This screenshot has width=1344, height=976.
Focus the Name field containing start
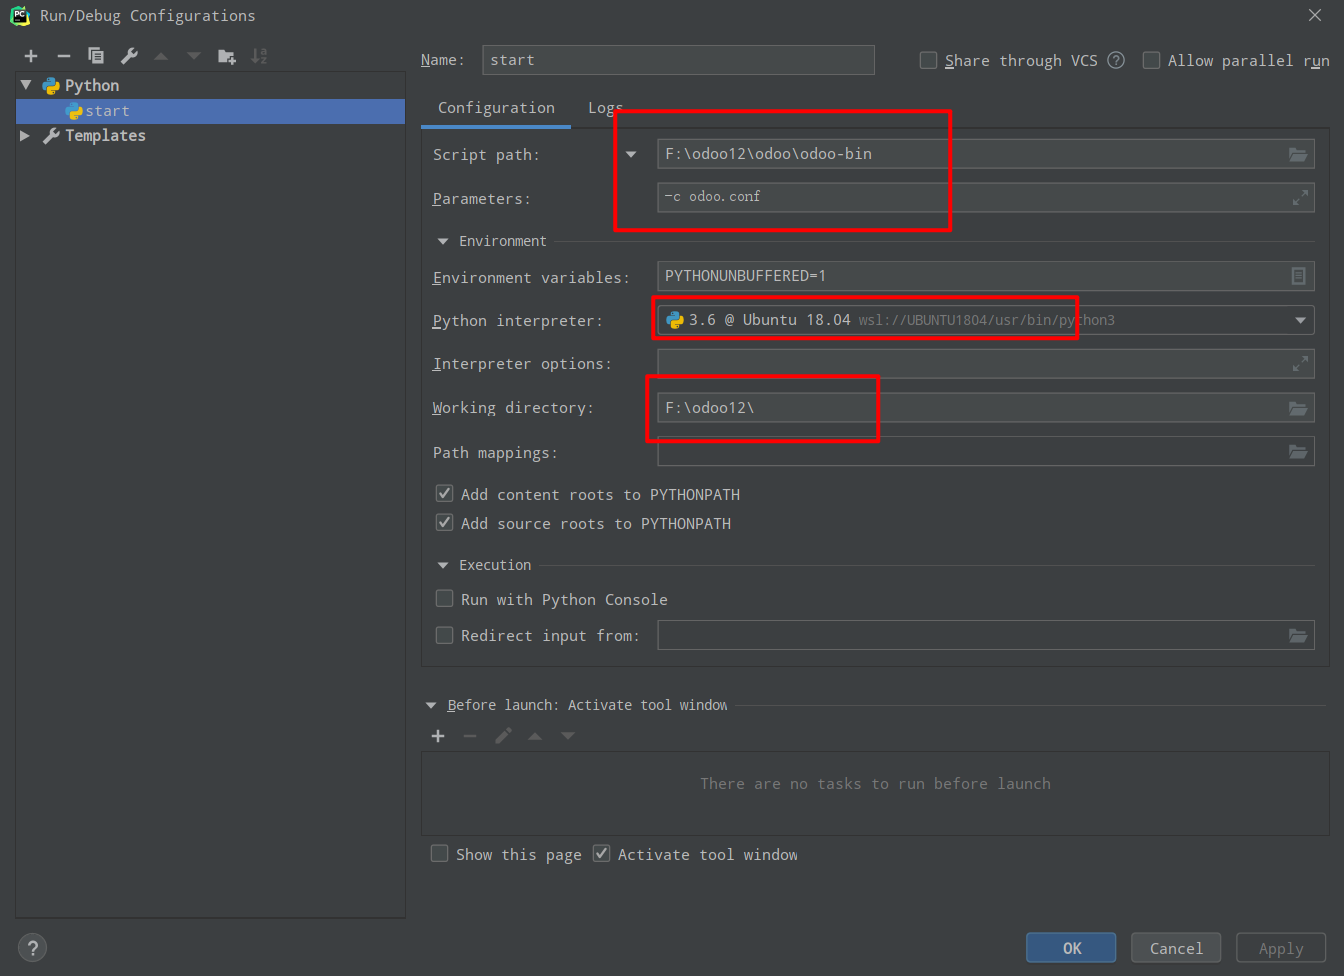point(678,60)
